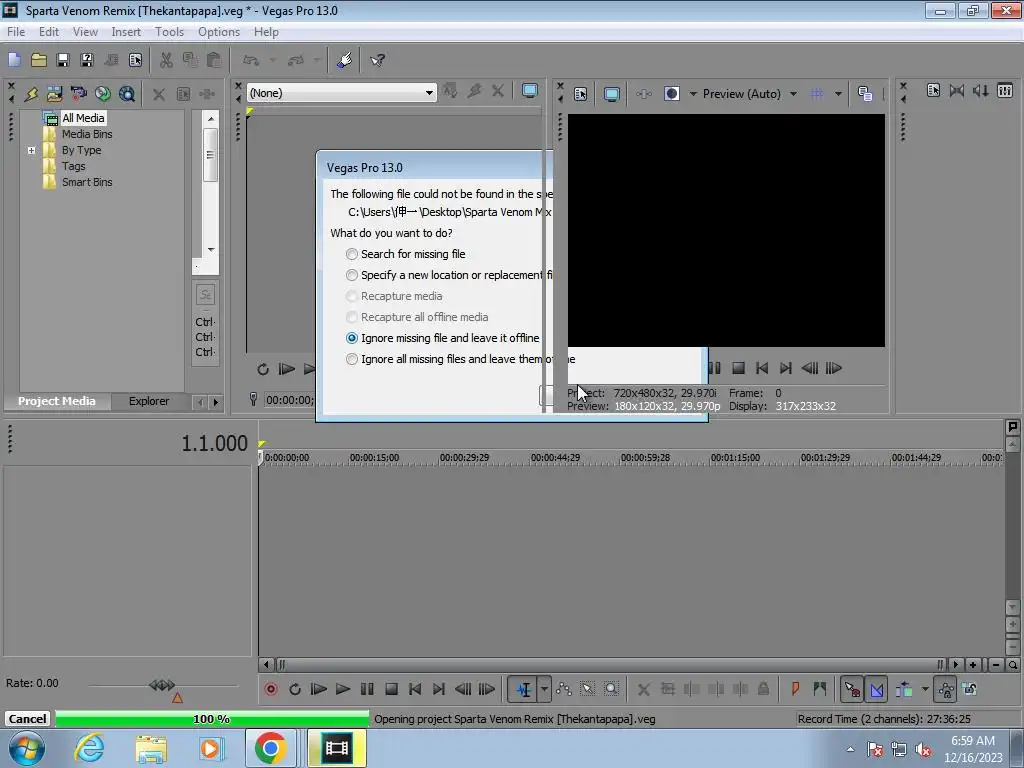Select the Zoom edit tool magnifier
Image resolution: width=1024 pixels, height=768 pixels.
pyautogui.click(x=611, y=689)
